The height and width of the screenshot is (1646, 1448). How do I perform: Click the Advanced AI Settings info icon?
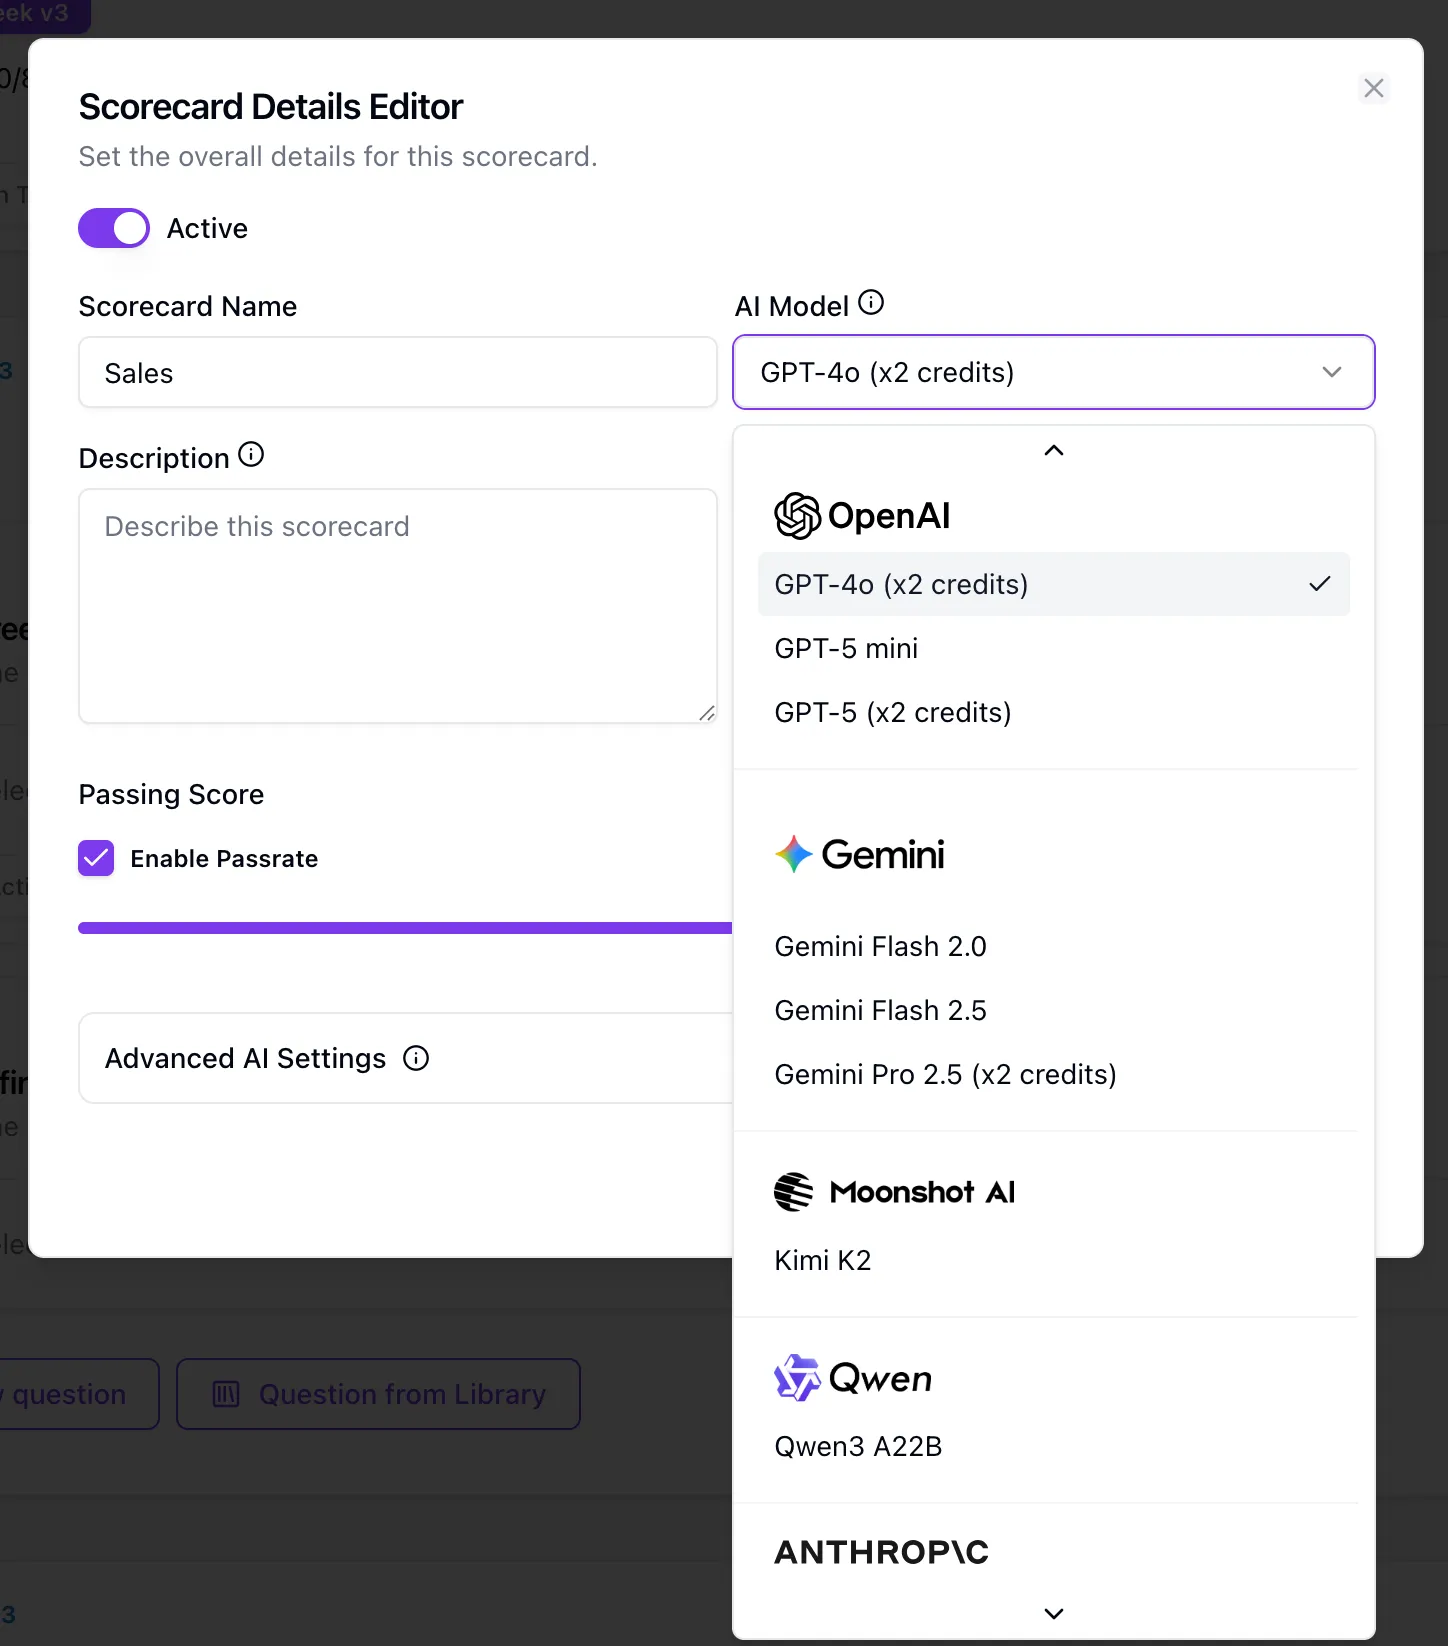tap(416, 1058)
